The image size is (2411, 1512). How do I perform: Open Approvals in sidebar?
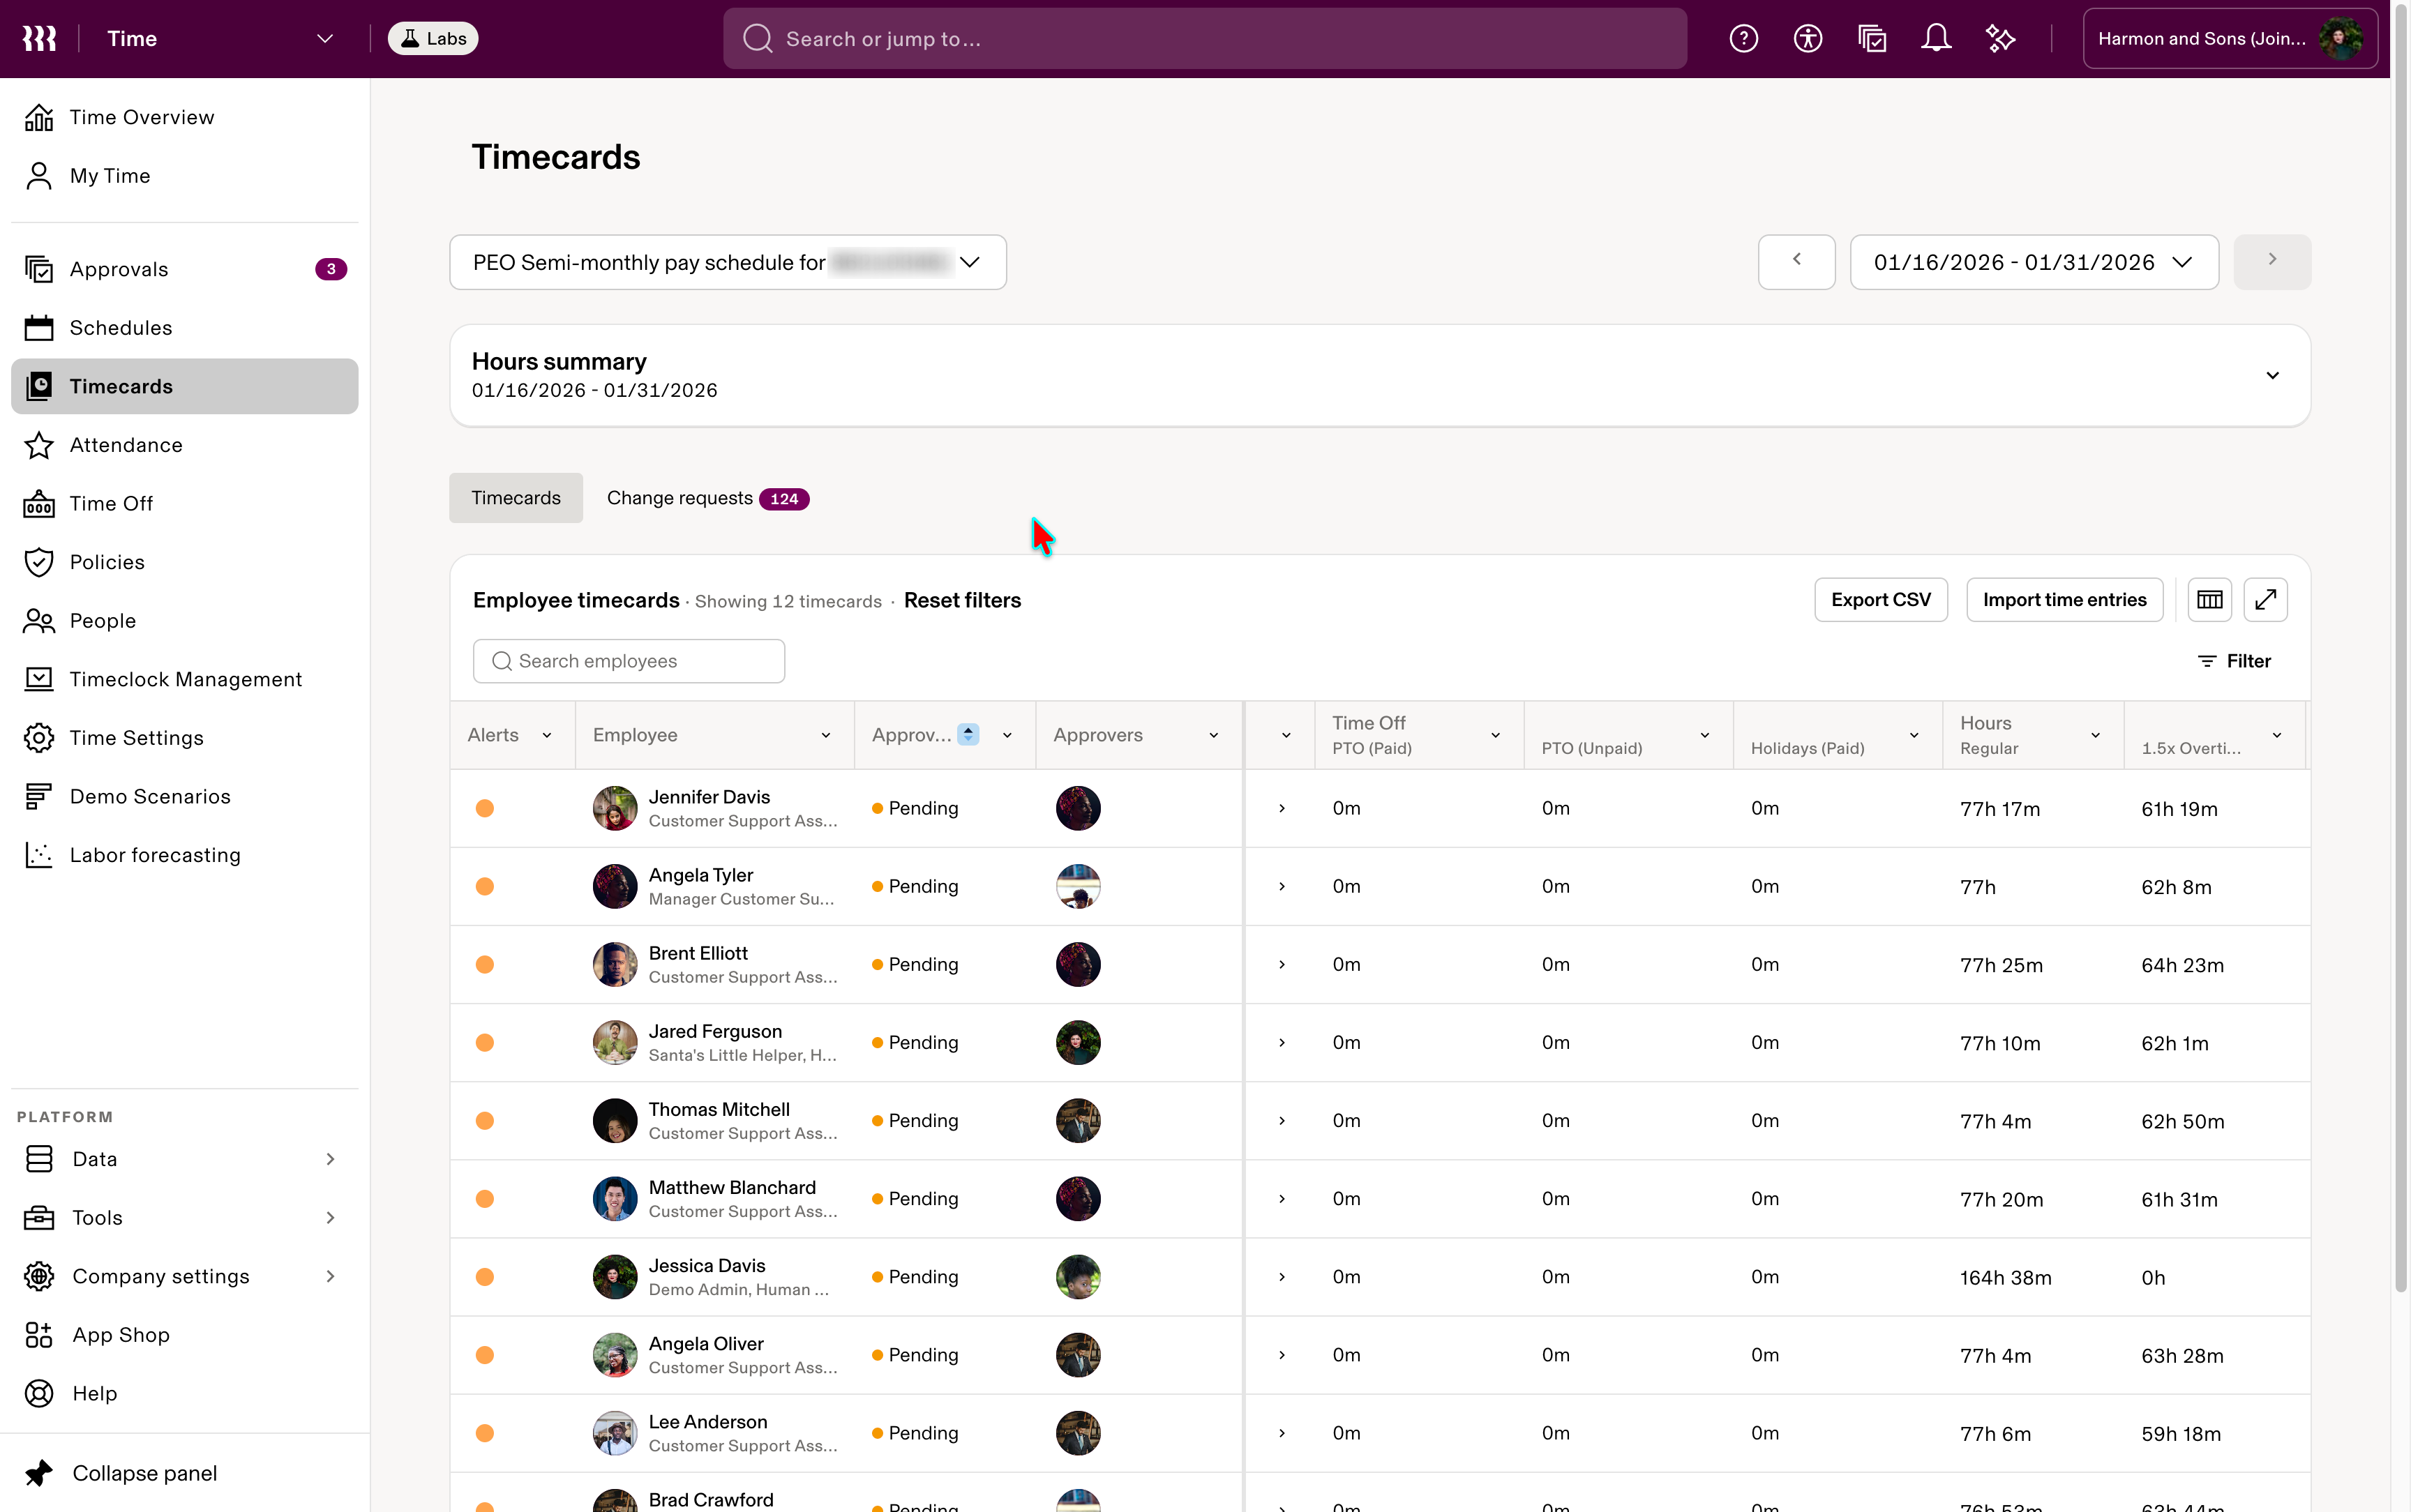[185, 269]
